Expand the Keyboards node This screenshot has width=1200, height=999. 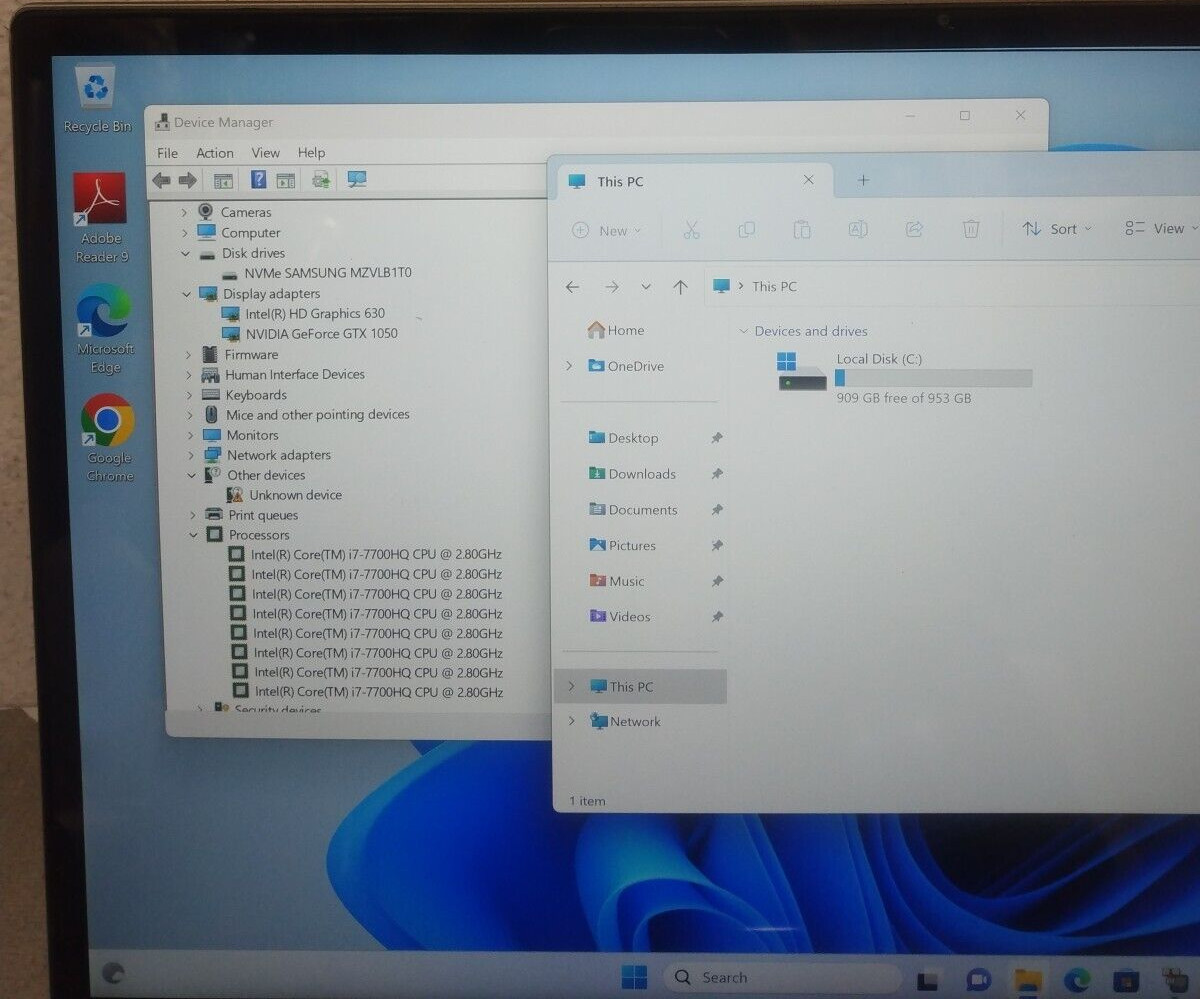pos(189,395)
